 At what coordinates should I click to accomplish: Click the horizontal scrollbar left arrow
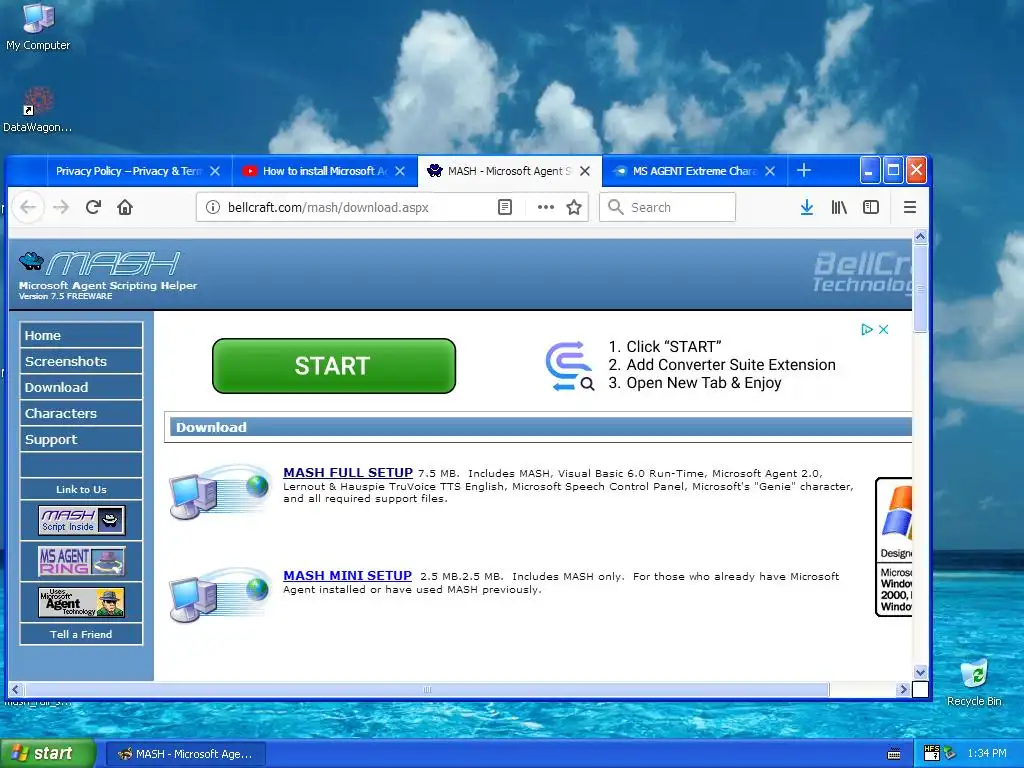click(15, 689)
